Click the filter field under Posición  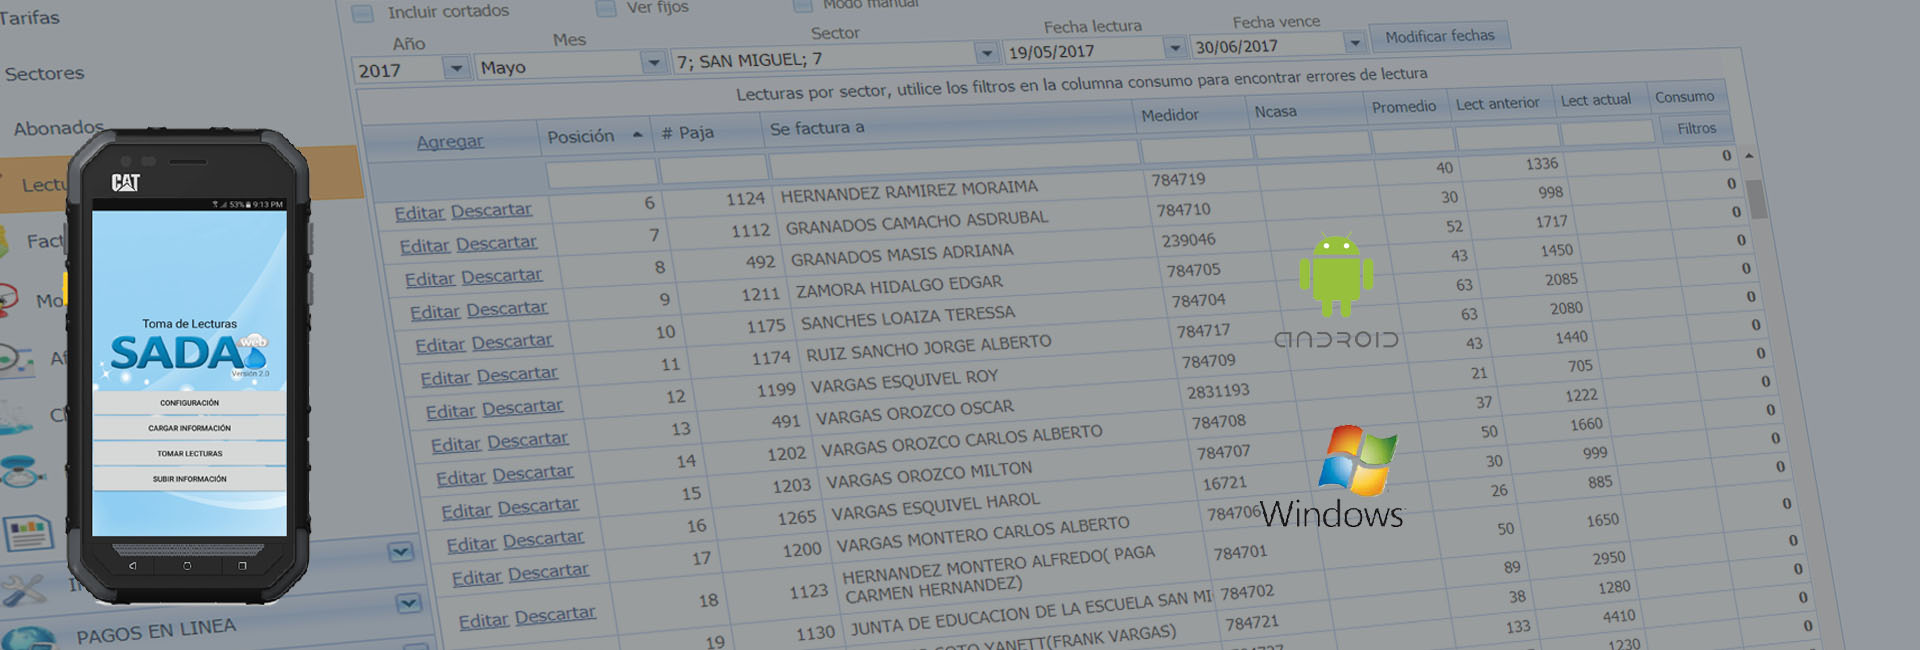(x=602, y=173)
